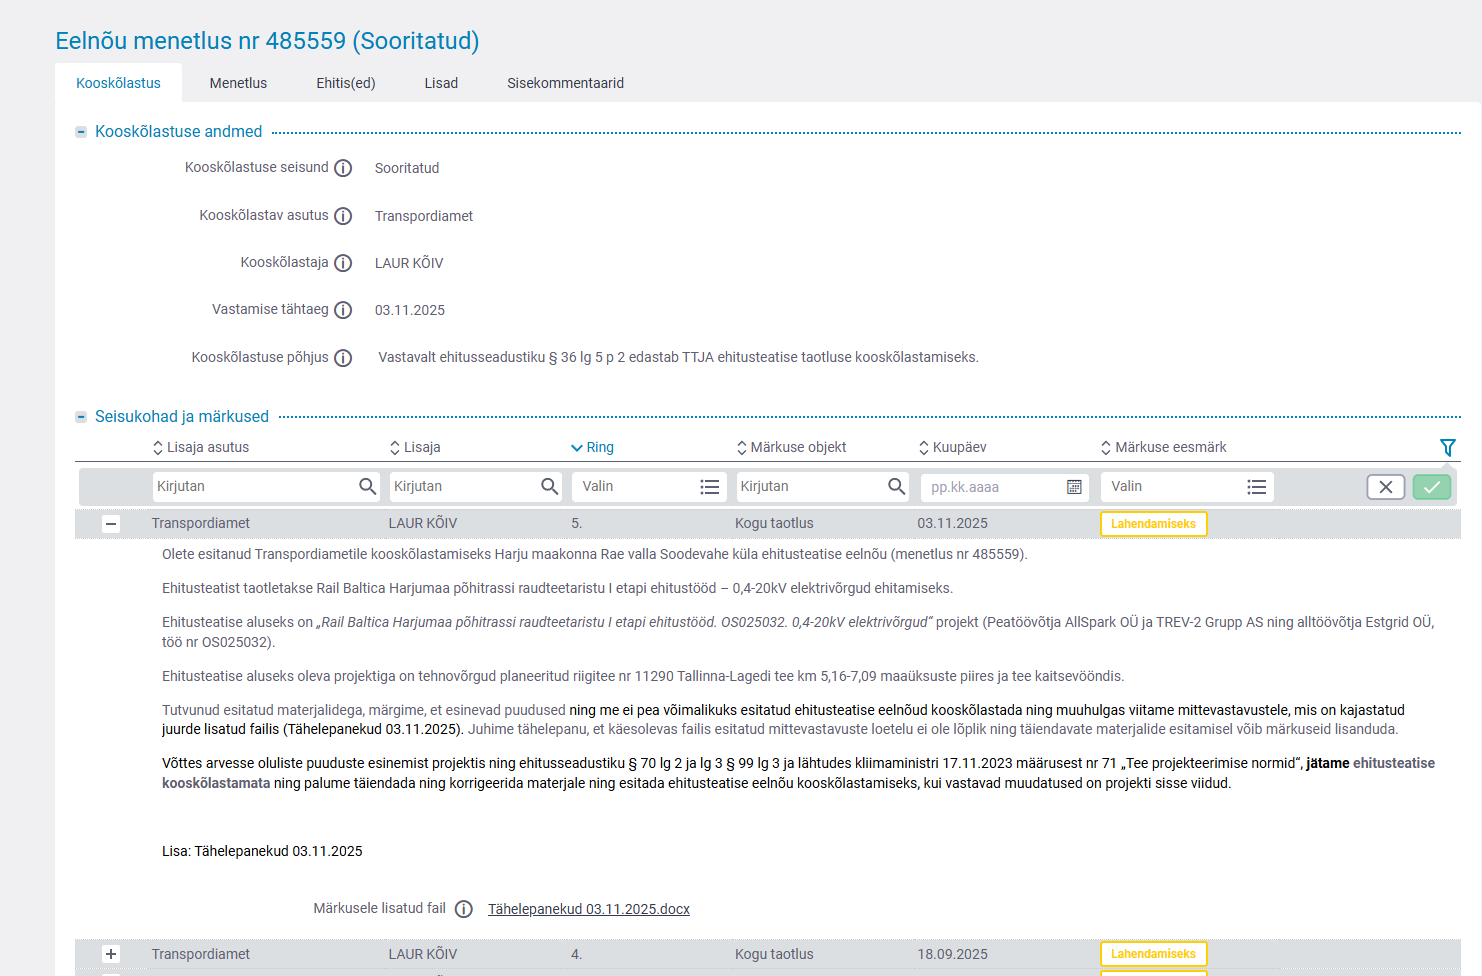Click info icon next to Kooskõlastuse seisund
Screen dimensions: 1482x976
pos(343,168)
